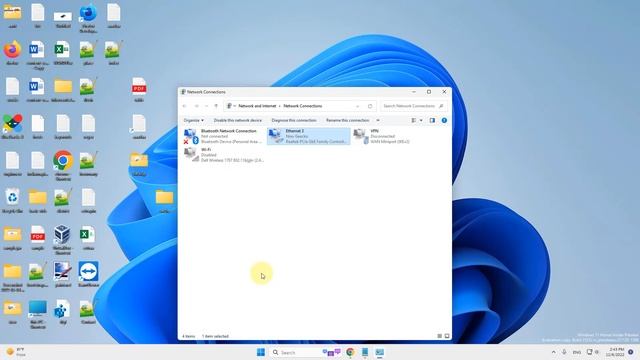The image size is (640, 360).
Task: Select the TeamViewer desktop shortcut
Action: [x=88, y=274]
